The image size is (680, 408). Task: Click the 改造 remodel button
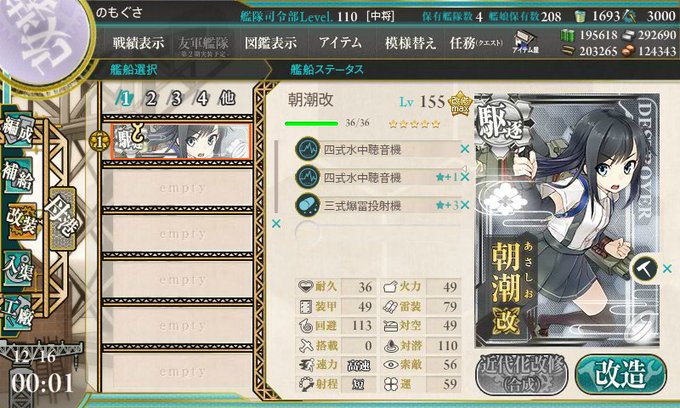tap(621, 374)
